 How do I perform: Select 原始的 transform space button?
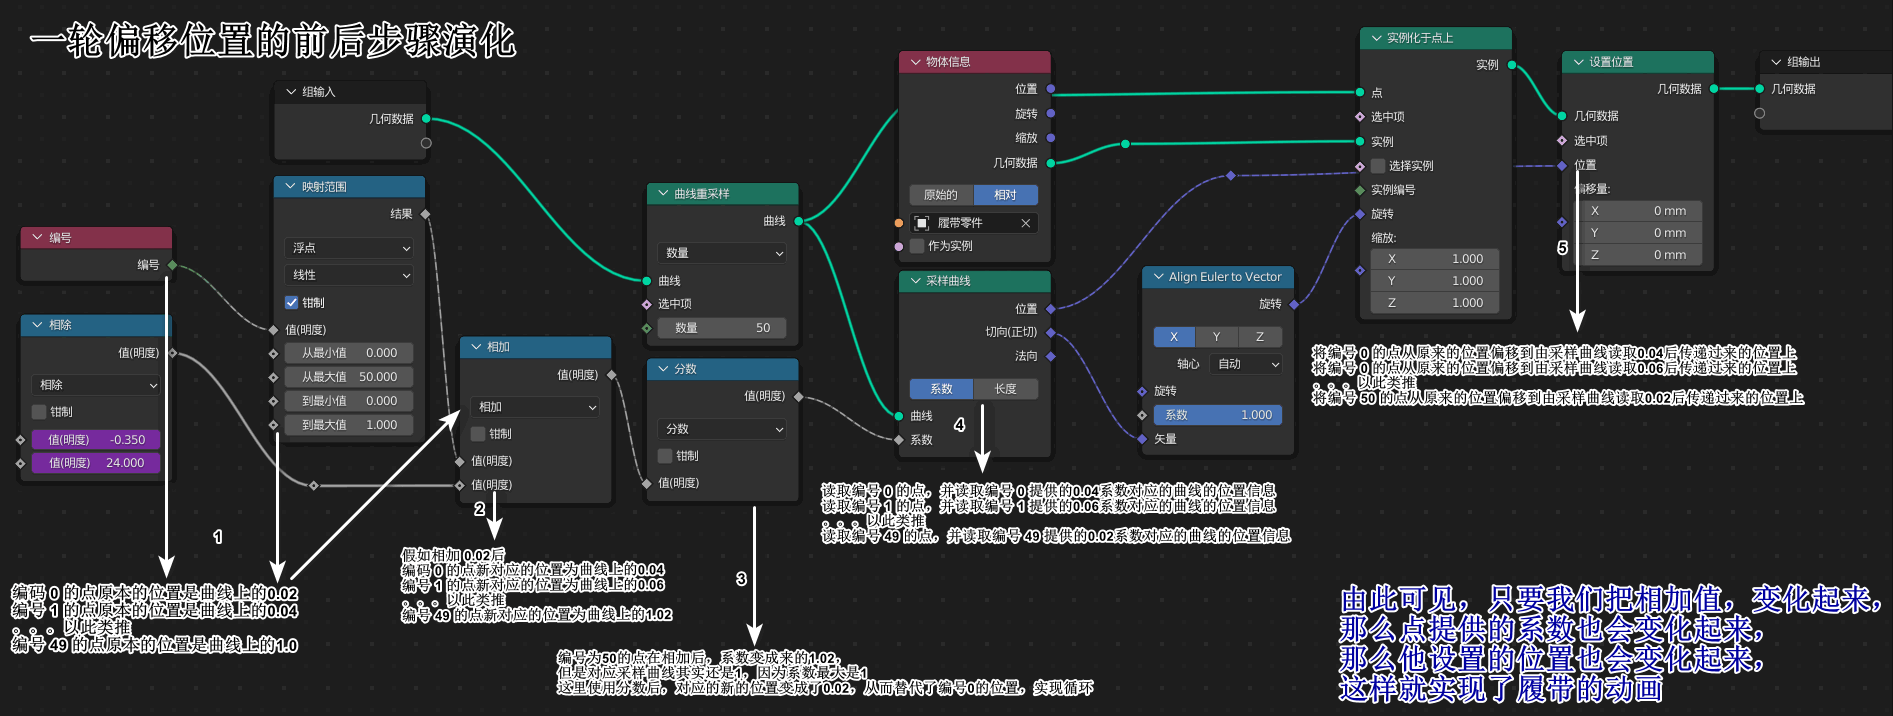coord(941,195)
